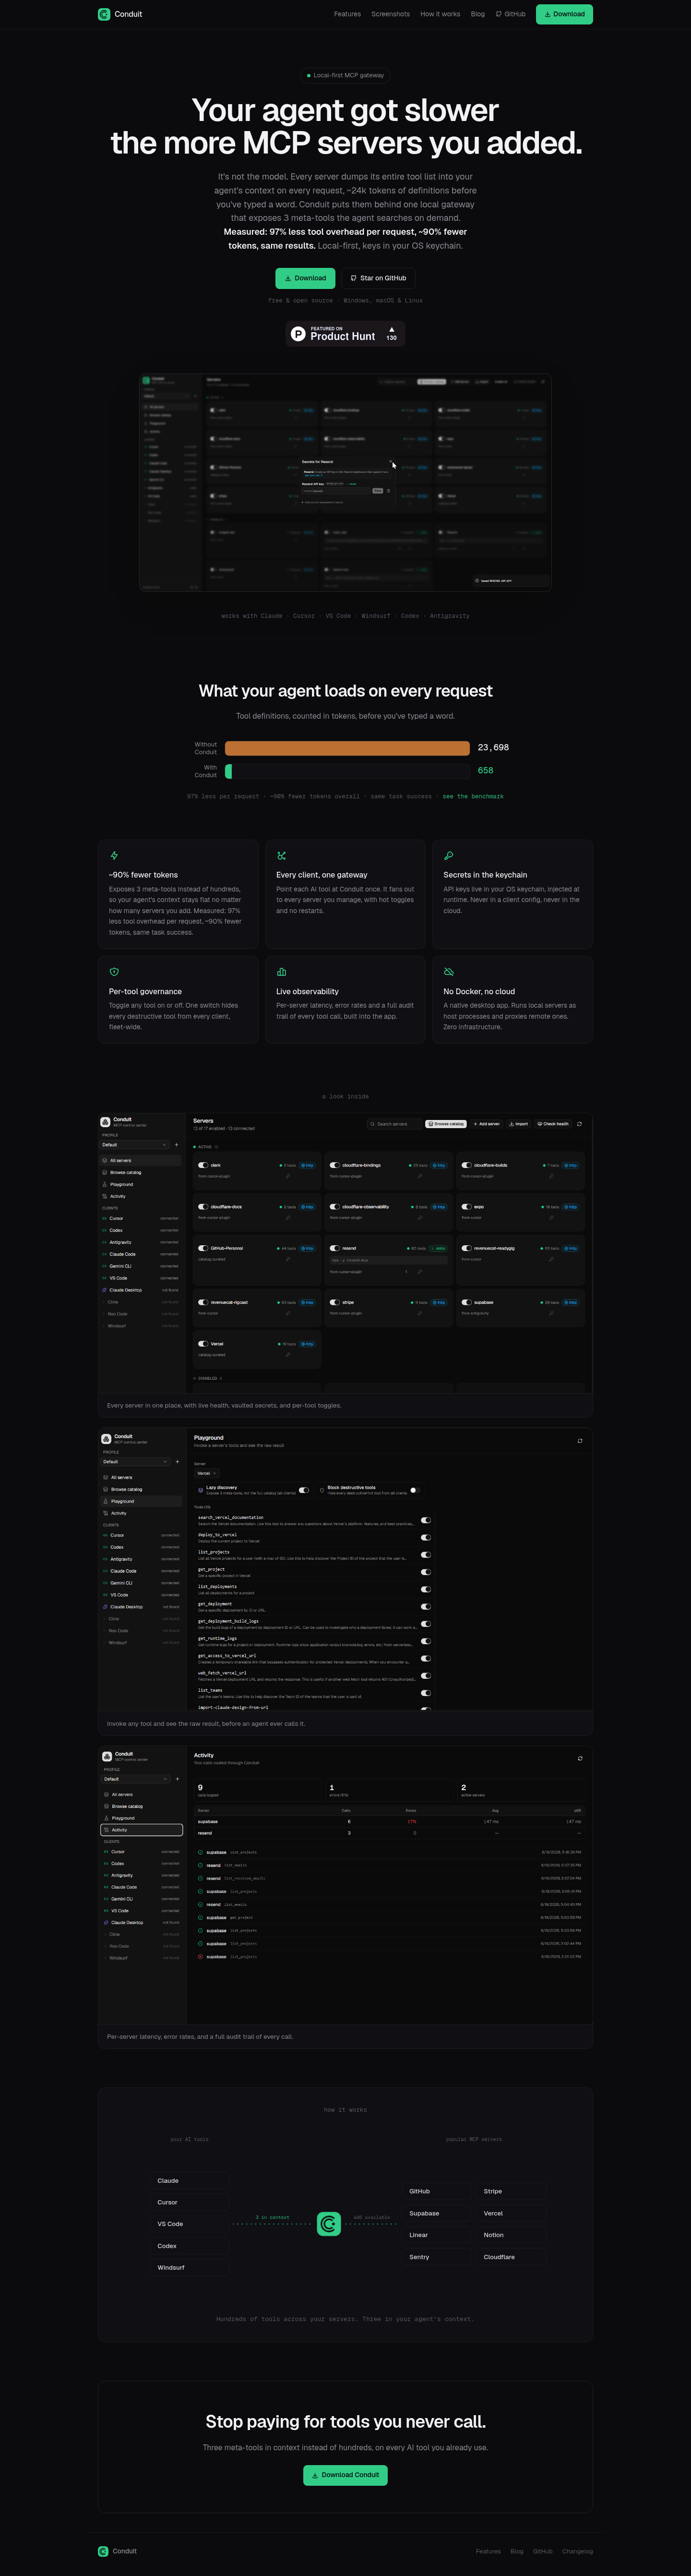Follow the see the benchmark link
The height and width of the screenshot is (2576, 691).
pos(473,797)
